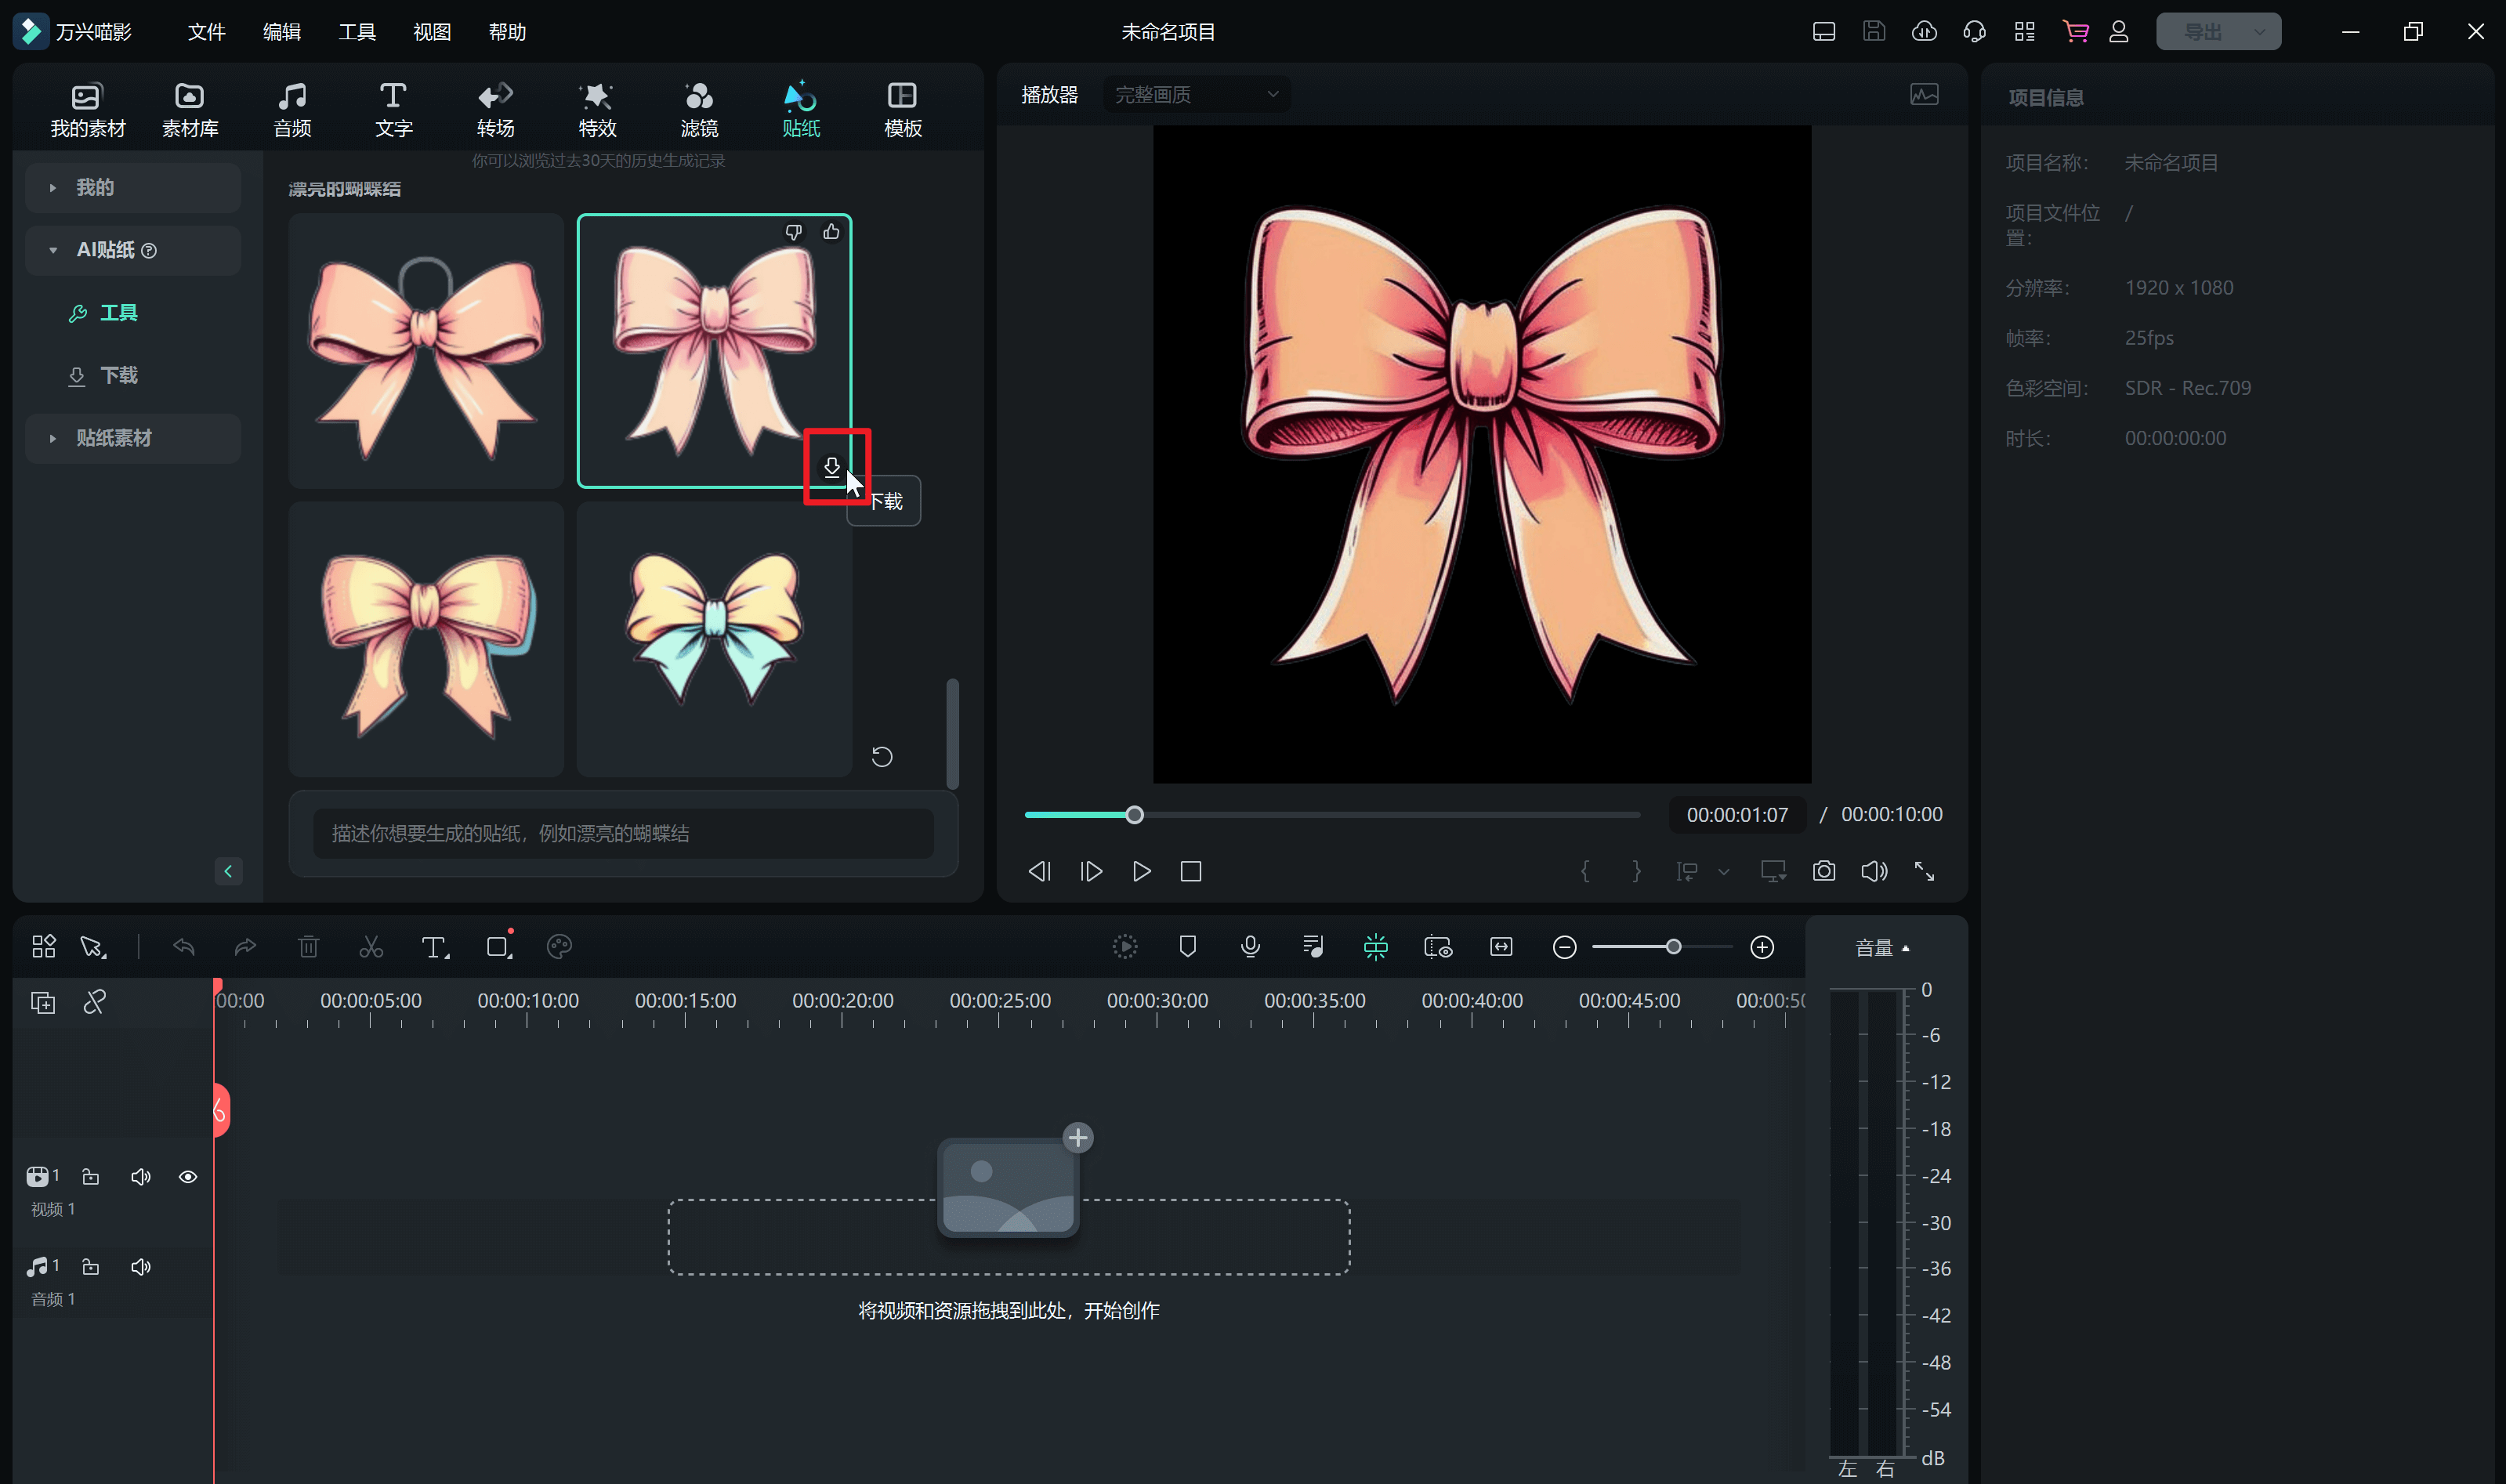Click the thumbs-up icon on selected sticker
The image size is (2506, 1484).
point(831,232)
